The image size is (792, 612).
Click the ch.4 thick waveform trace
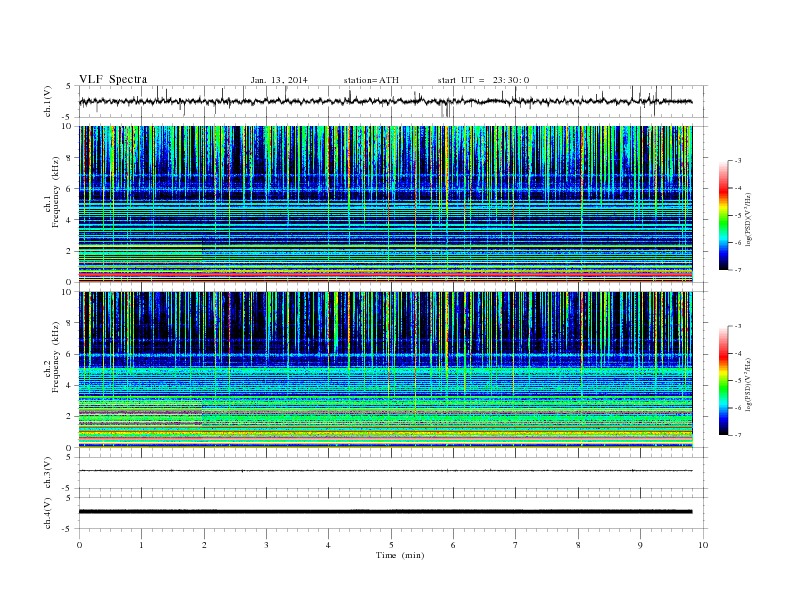pyautogui.click(x=385, y=512)
